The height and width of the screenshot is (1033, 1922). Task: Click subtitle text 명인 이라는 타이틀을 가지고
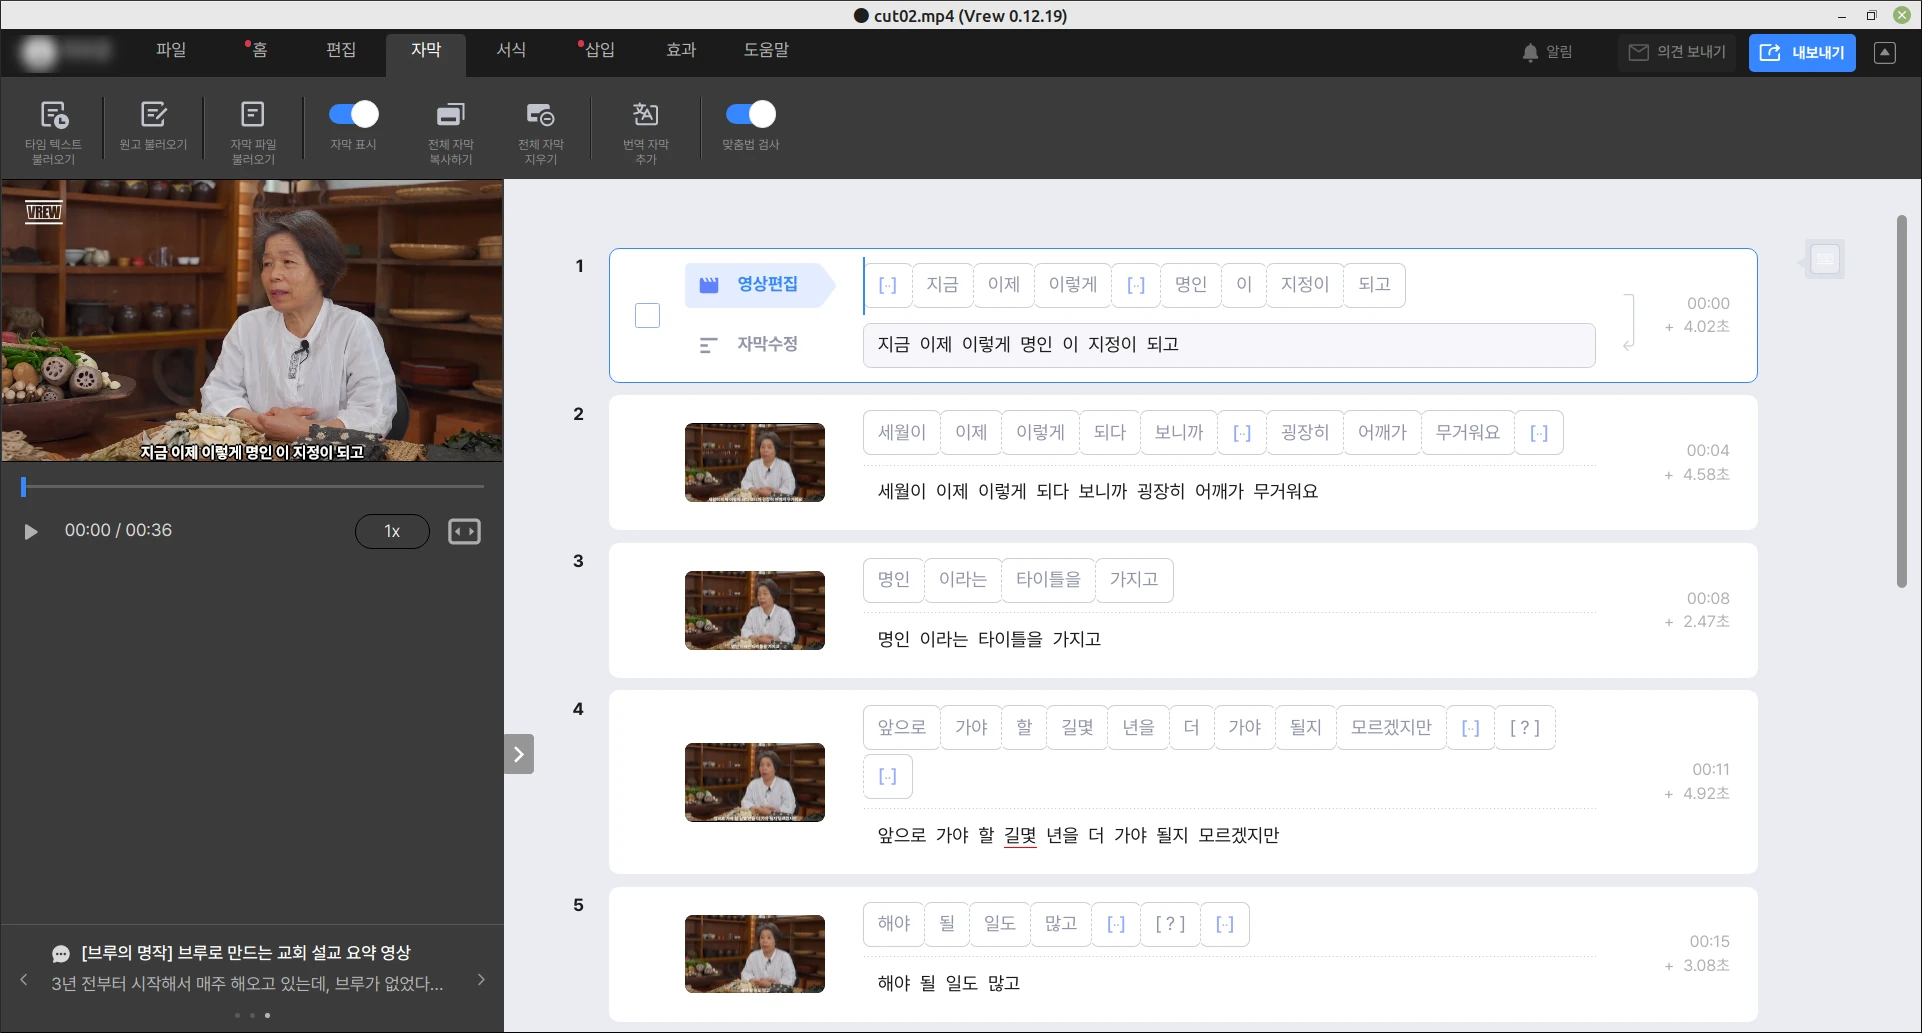click(x=989, y=639)
